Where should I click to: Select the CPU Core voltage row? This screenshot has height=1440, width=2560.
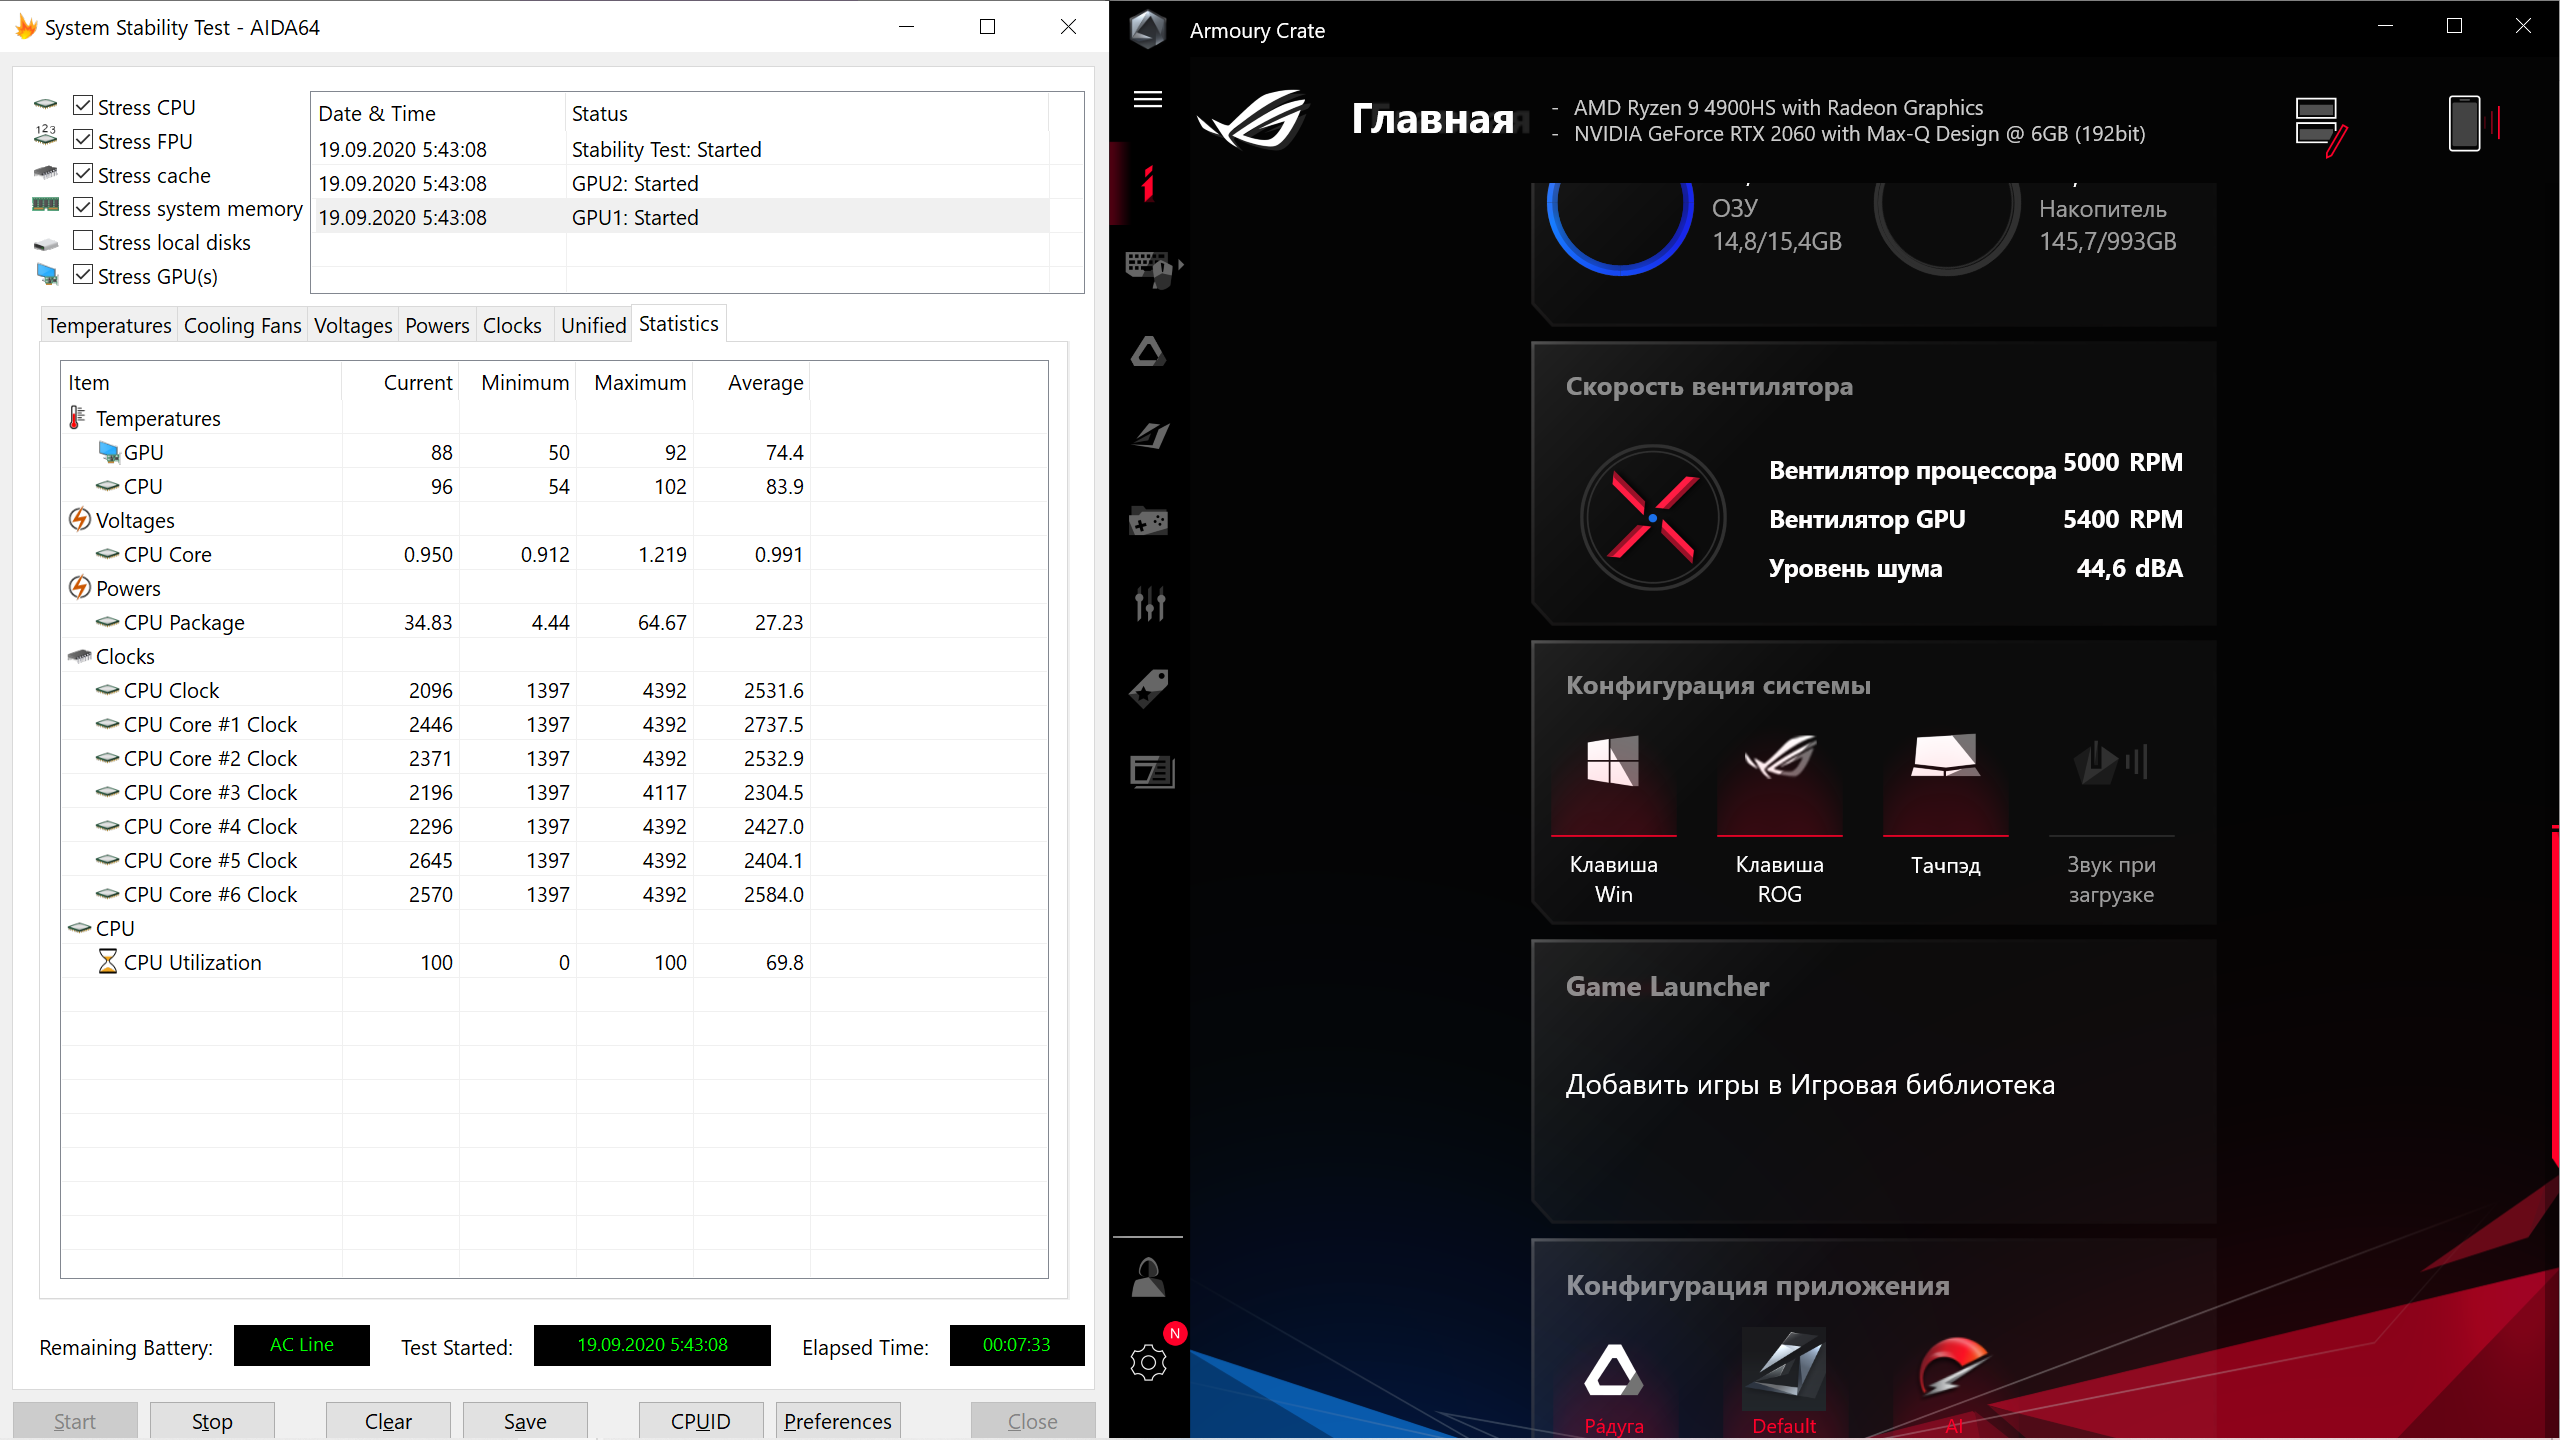555,554
